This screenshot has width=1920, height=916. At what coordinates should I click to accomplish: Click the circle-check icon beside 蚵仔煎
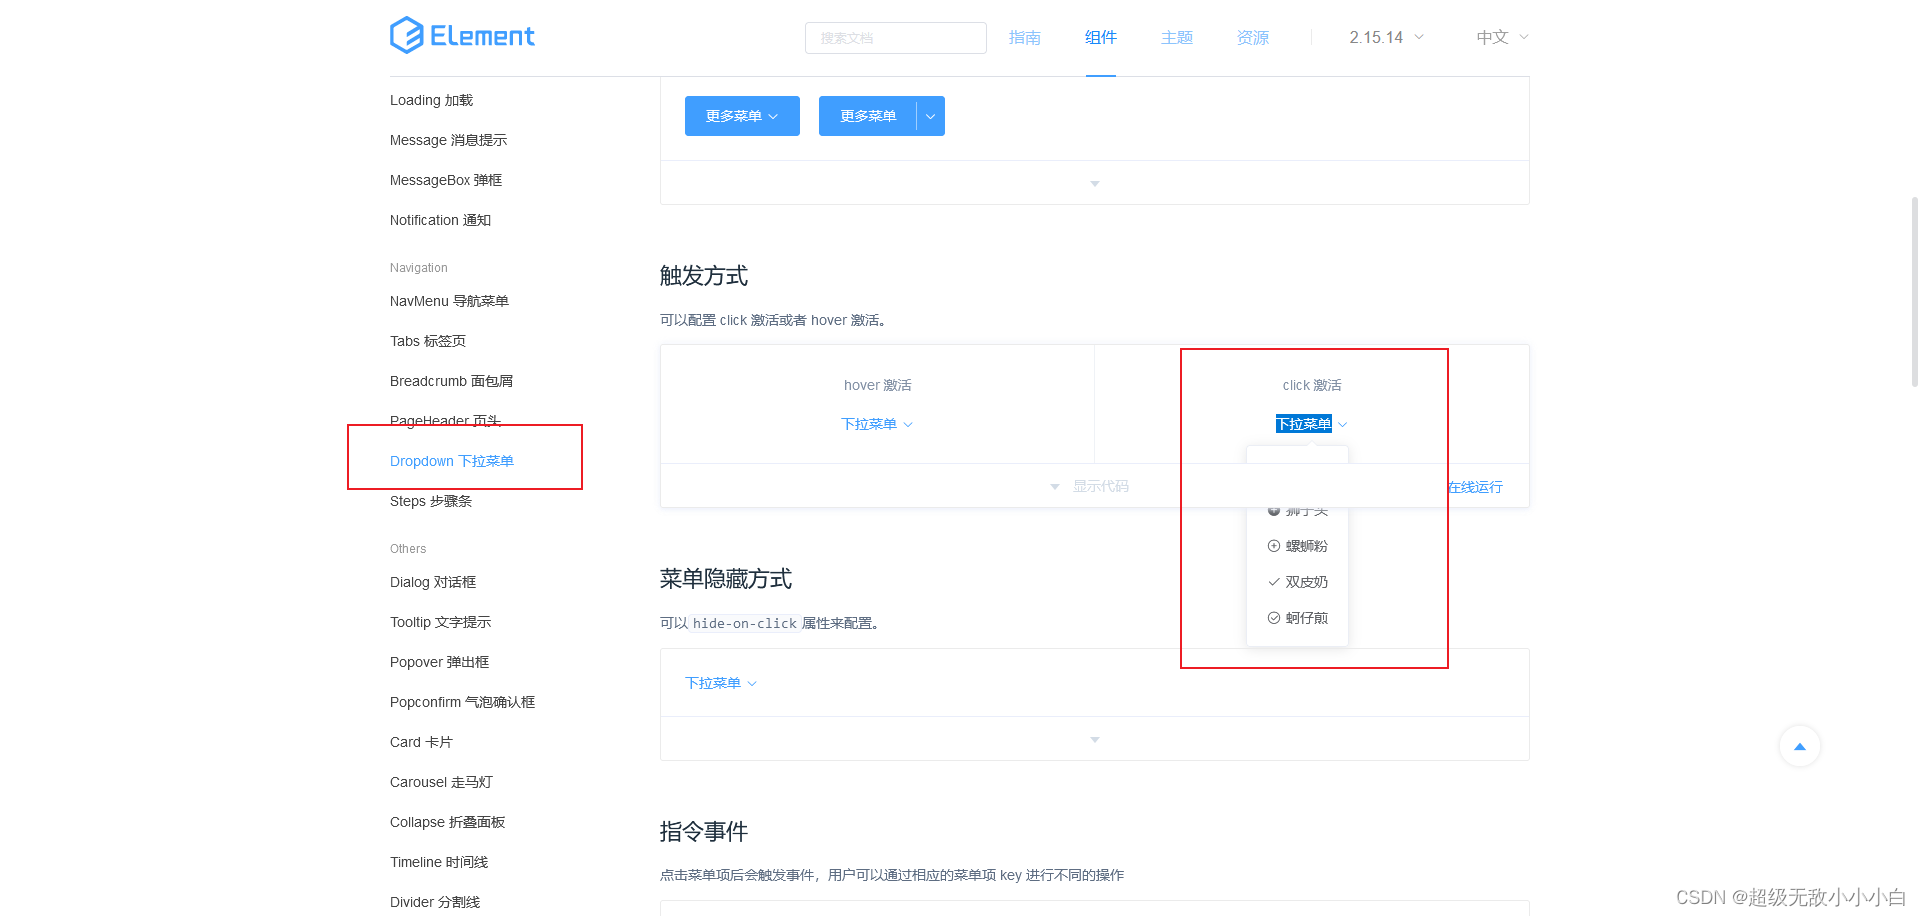[x=1274, y=618]
